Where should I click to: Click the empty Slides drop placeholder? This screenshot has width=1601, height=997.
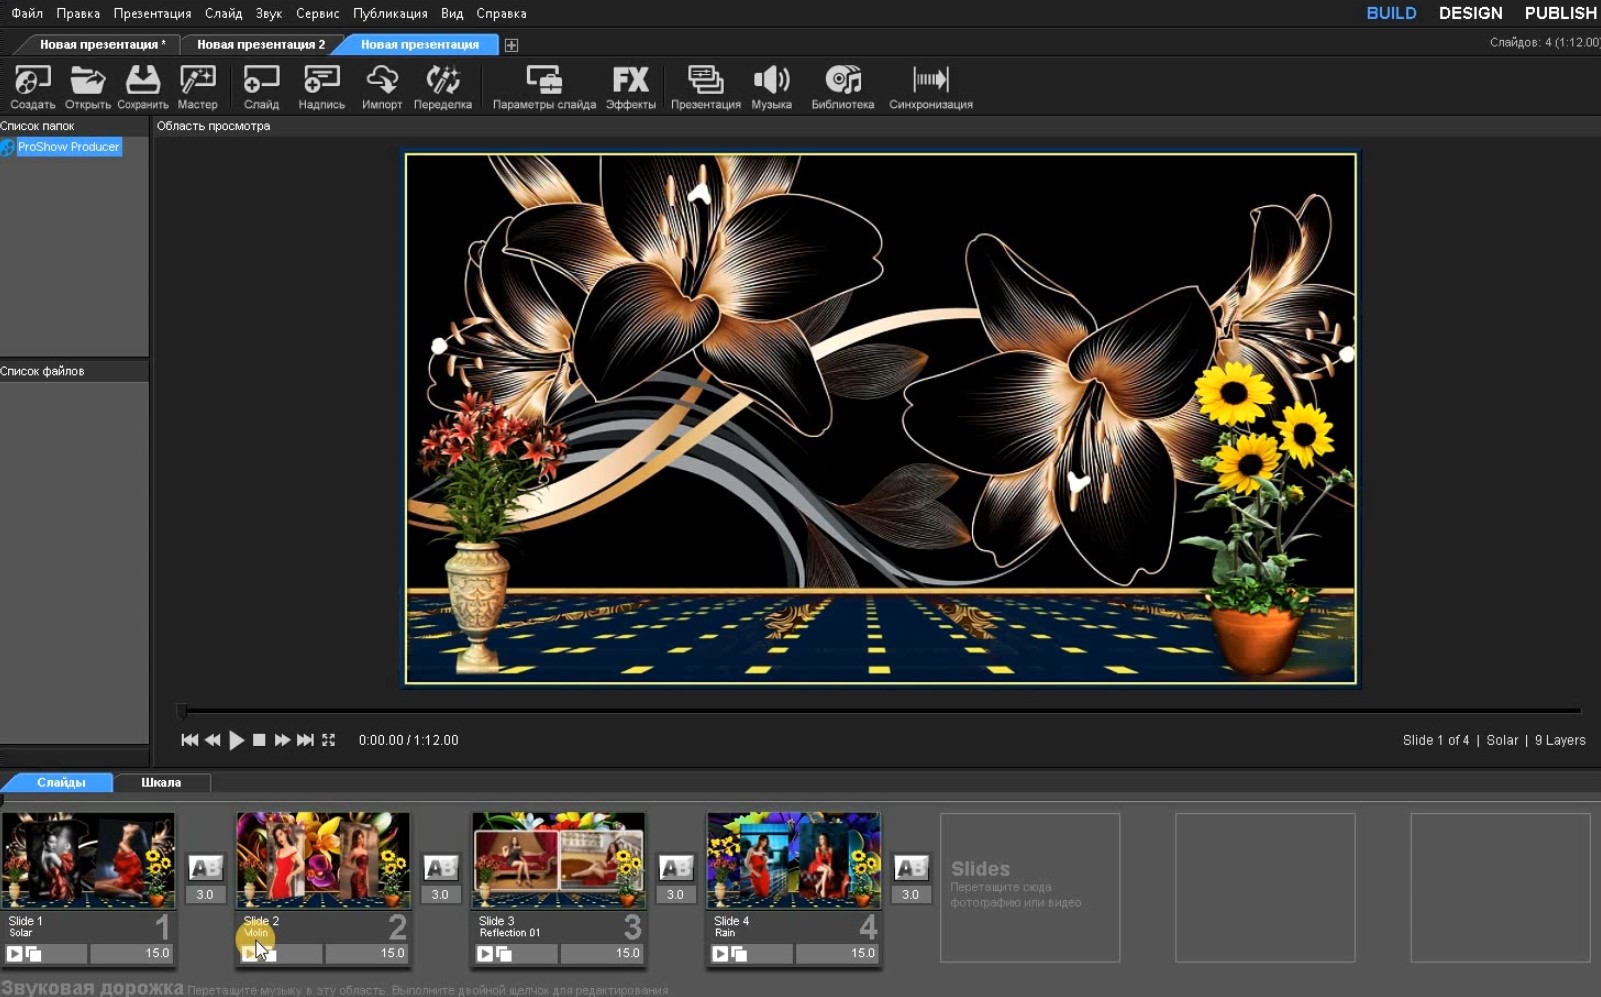click(1030, 887)
